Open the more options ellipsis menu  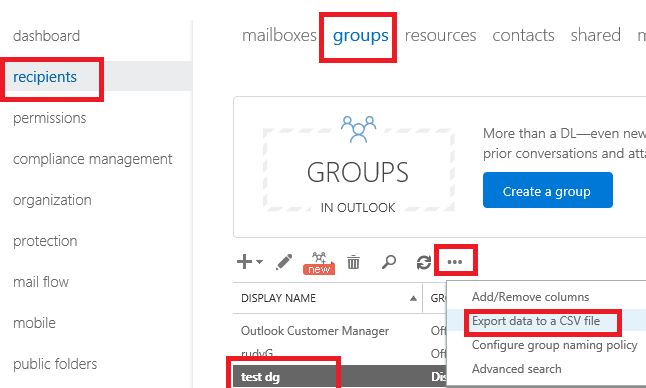pos(455,262)
